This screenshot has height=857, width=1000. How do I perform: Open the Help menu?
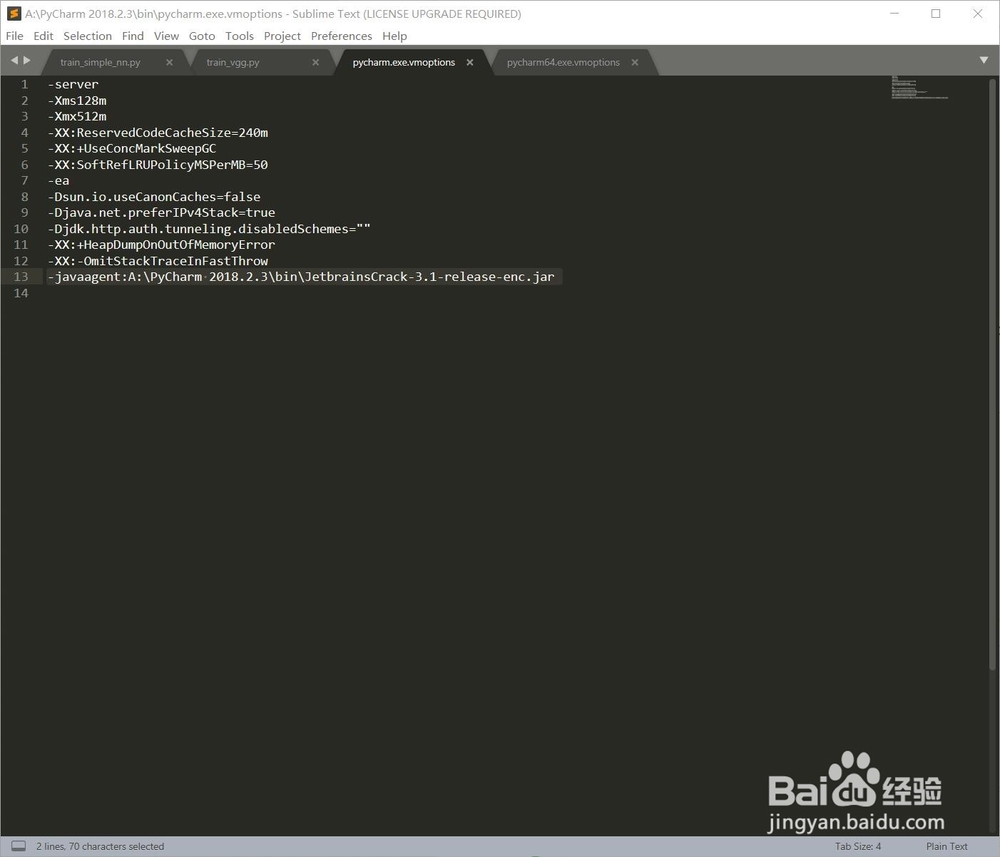pyautogui.click(x=394, y=36)
